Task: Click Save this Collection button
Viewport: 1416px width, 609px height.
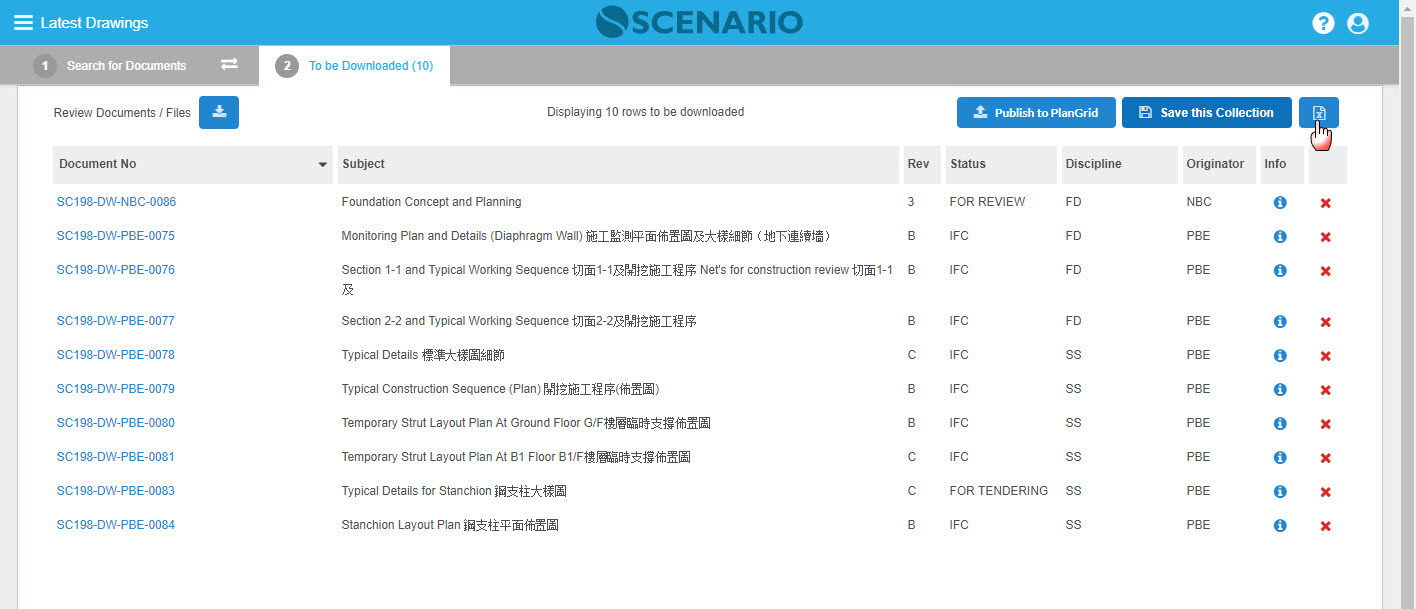Action: [1206, 113]
